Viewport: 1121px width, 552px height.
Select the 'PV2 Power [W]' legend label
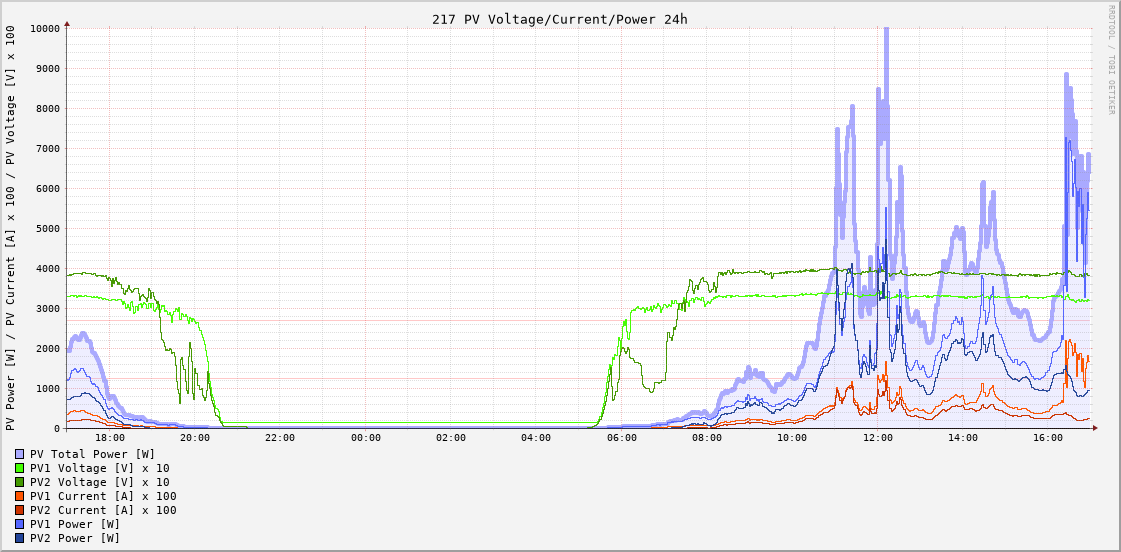tap(75, 538)
